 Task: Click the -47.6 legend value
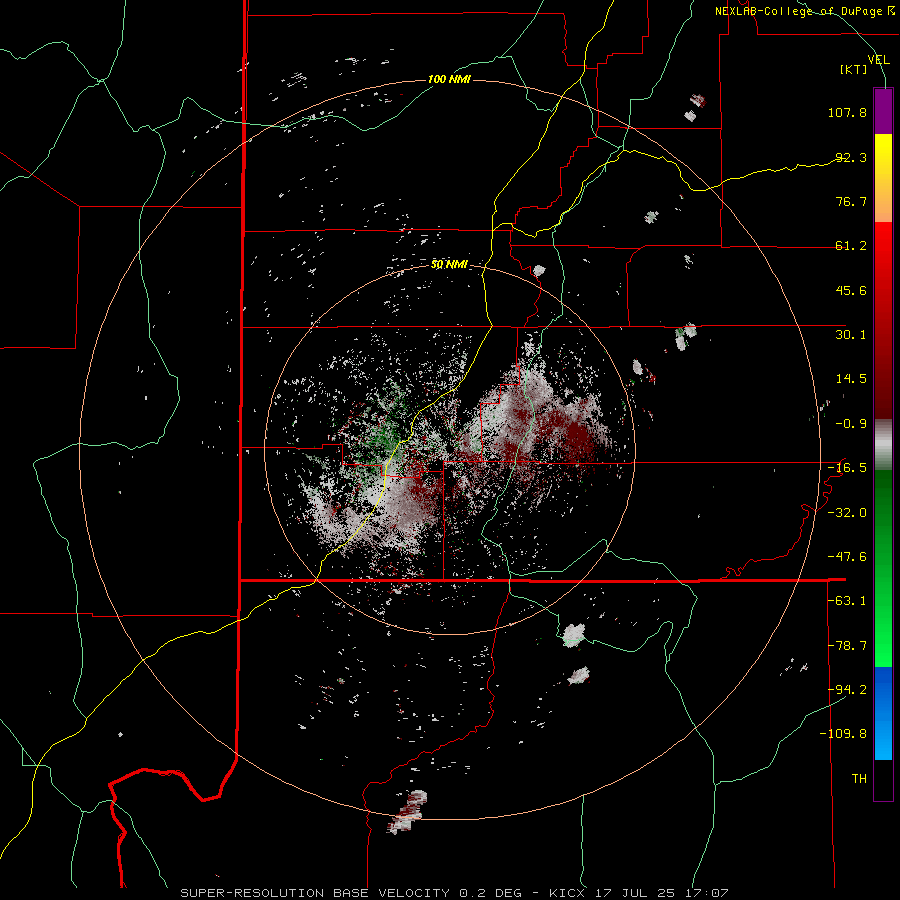[x=847, y=557]
